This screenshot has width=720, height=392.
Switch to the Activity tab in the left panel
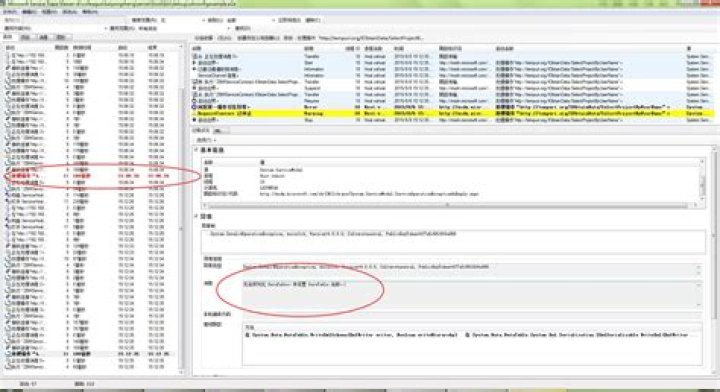coord(8,37)
